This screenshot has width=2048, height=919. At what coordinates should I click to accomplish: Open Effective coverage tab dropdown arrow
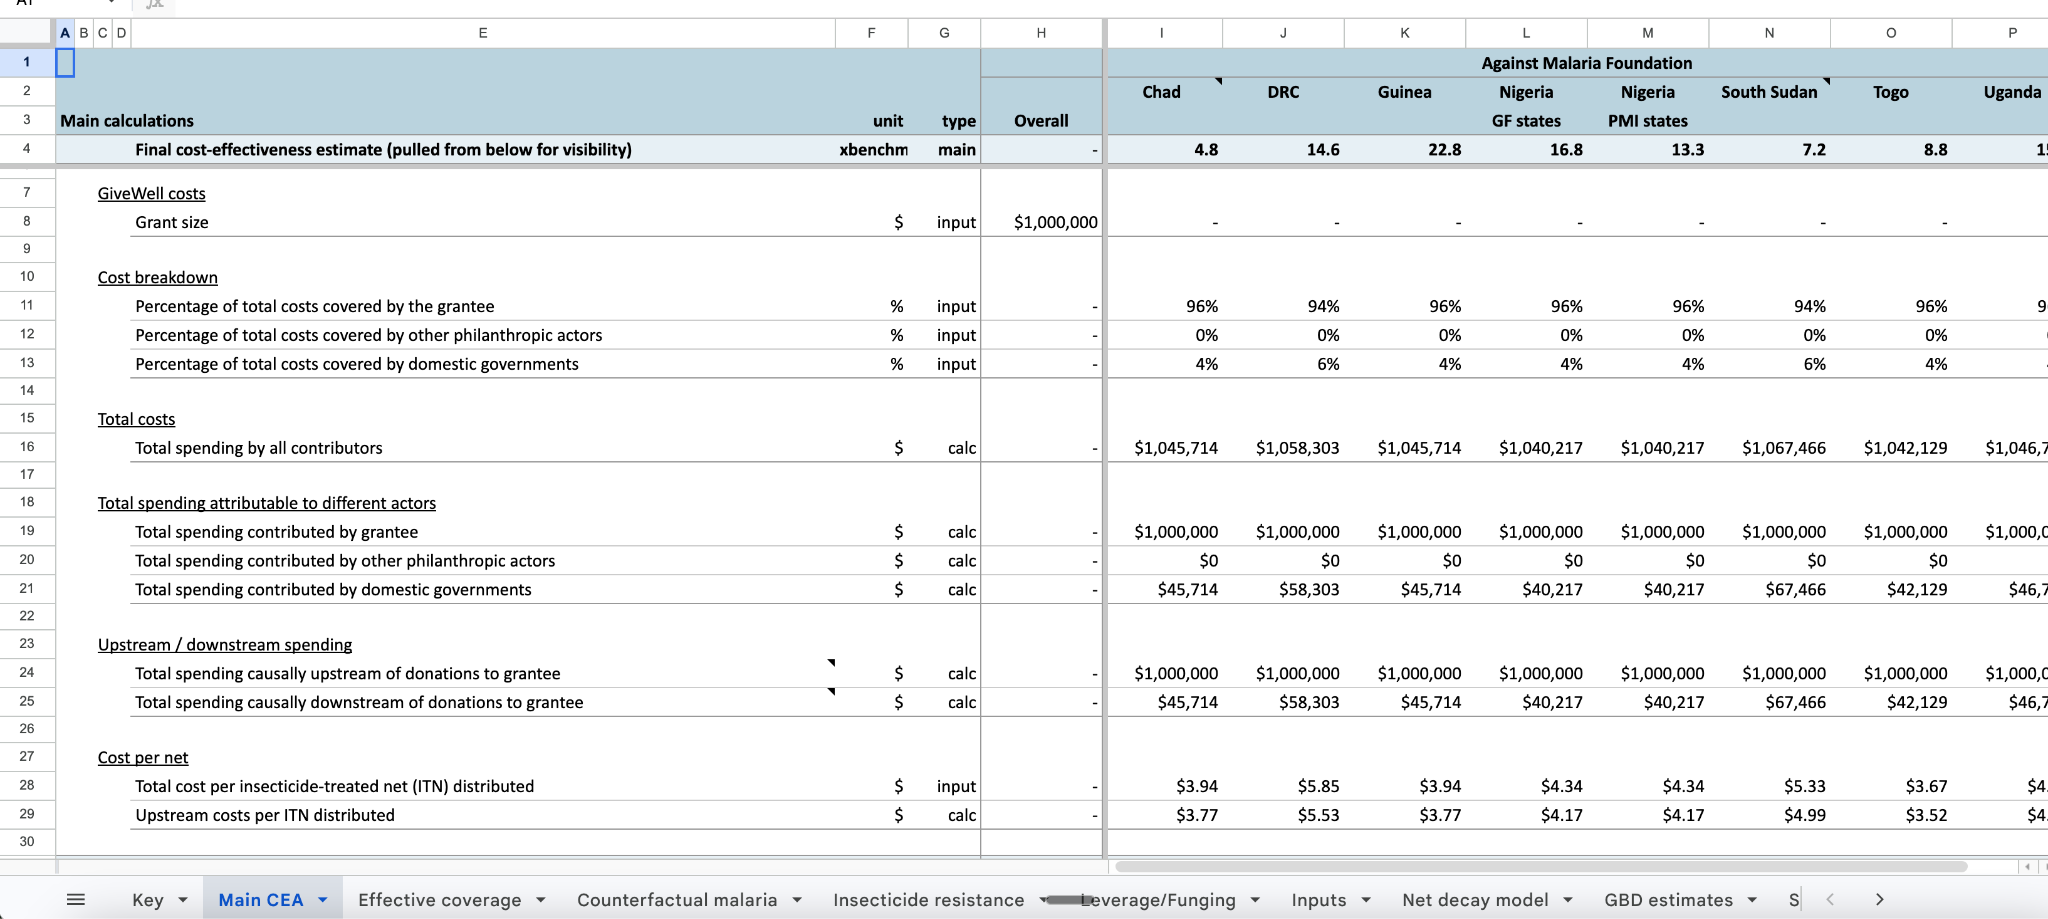[541, 900]
